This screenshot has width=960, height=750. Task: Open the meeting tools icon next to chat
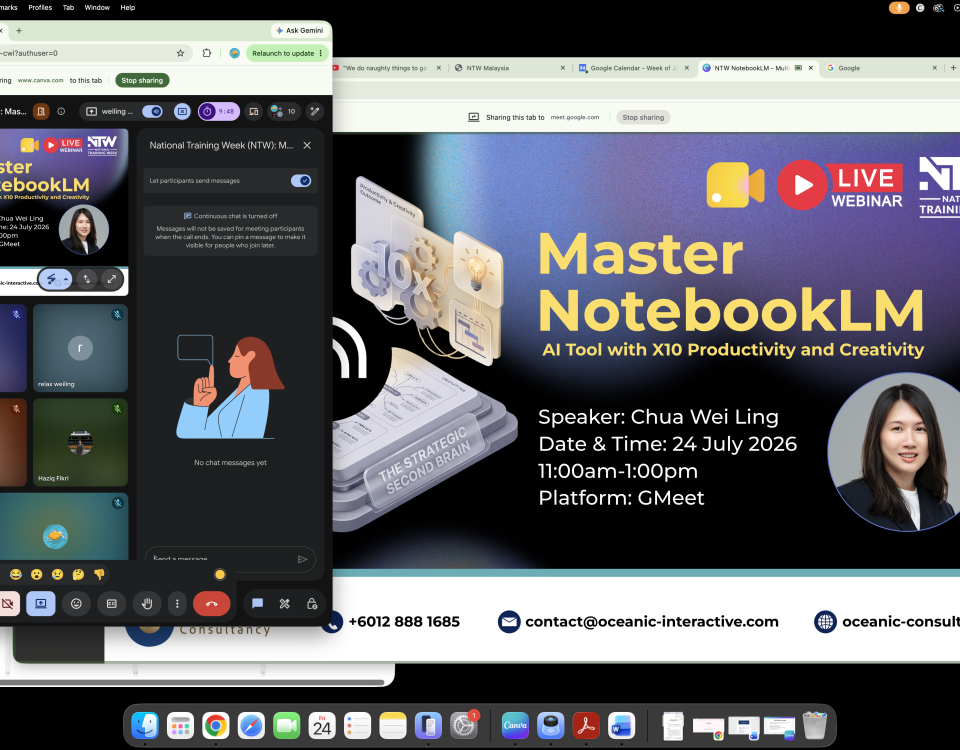pyautogui.click(x=285, y=604)
